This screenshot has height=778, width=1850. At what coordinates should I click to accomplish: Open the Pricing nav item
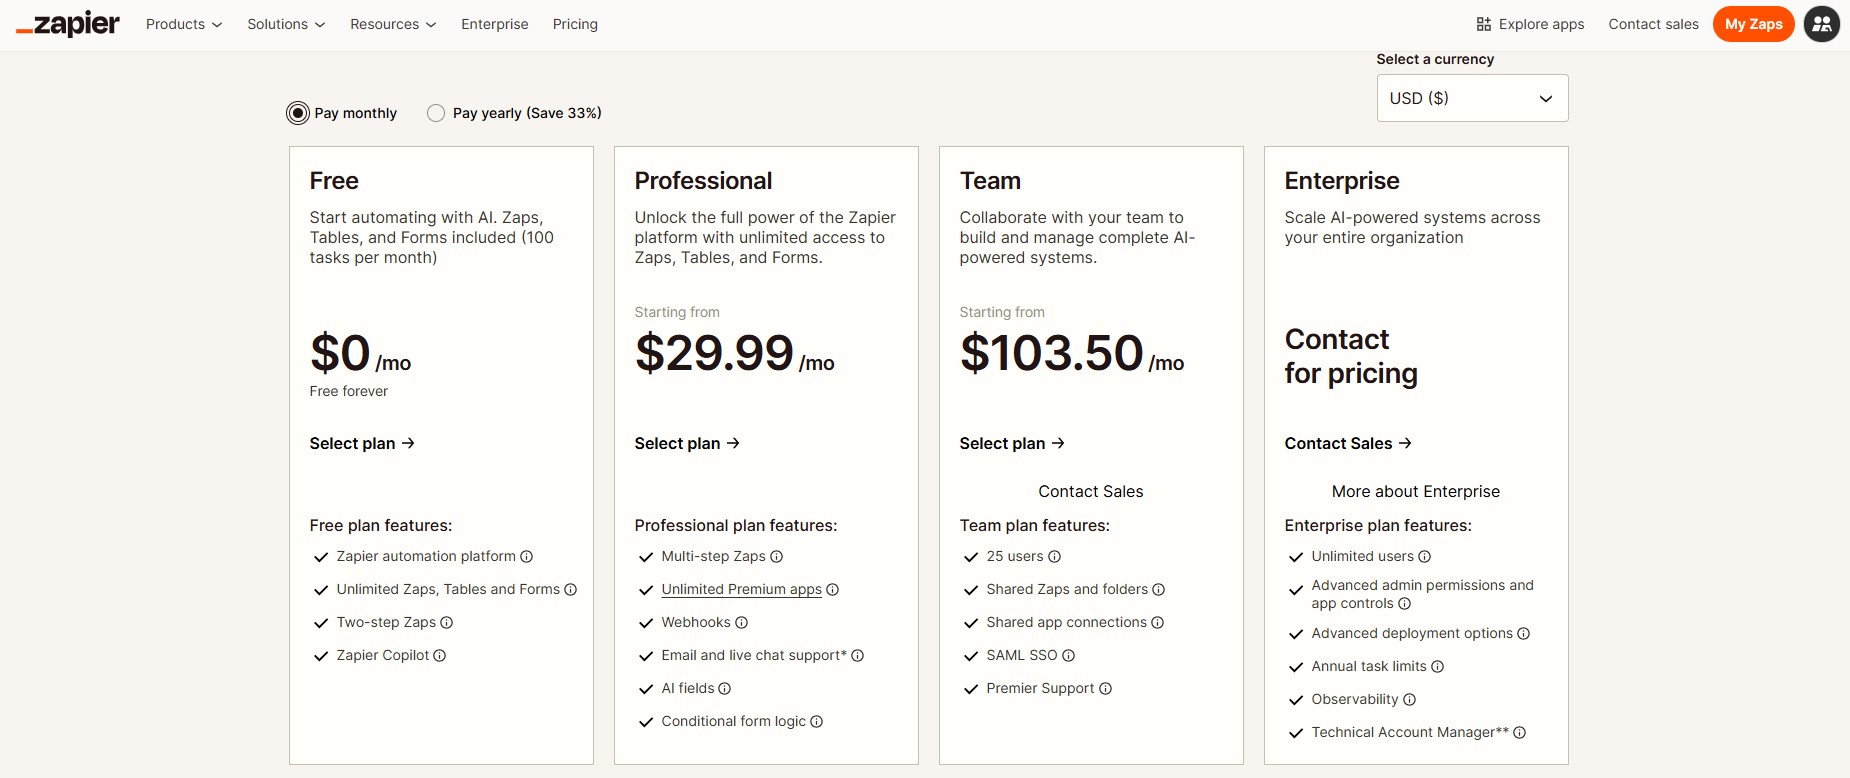pyautogui.click(x=575, y=24)
